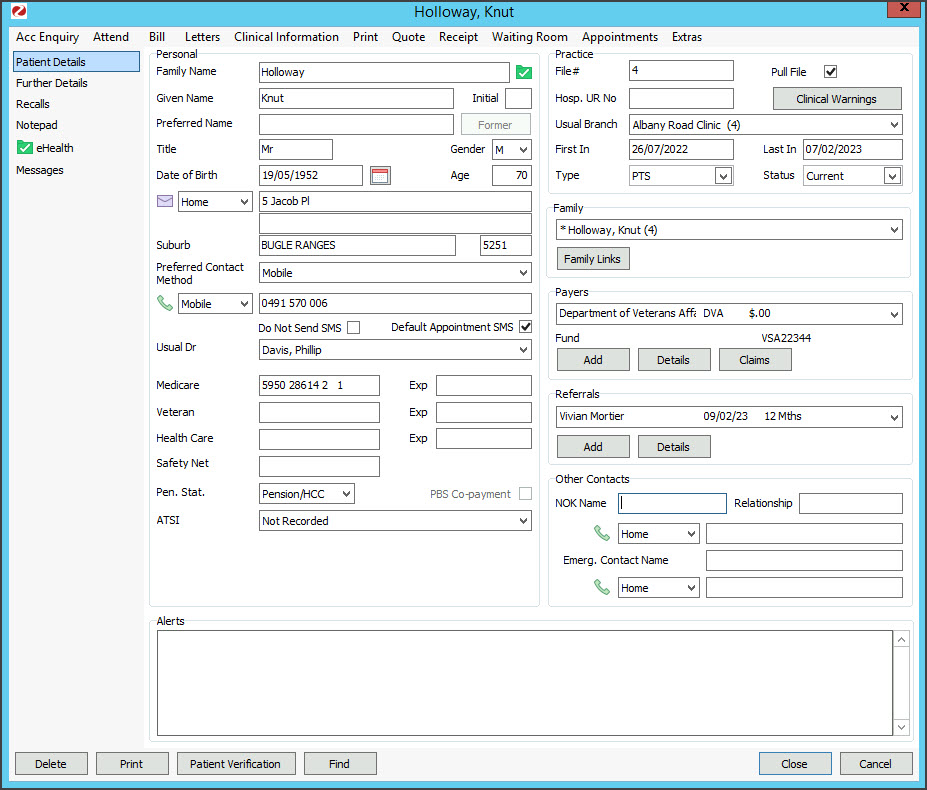Click the eHealth green check icon
Viewport: 927px width, 790px height.
(25, 148)
